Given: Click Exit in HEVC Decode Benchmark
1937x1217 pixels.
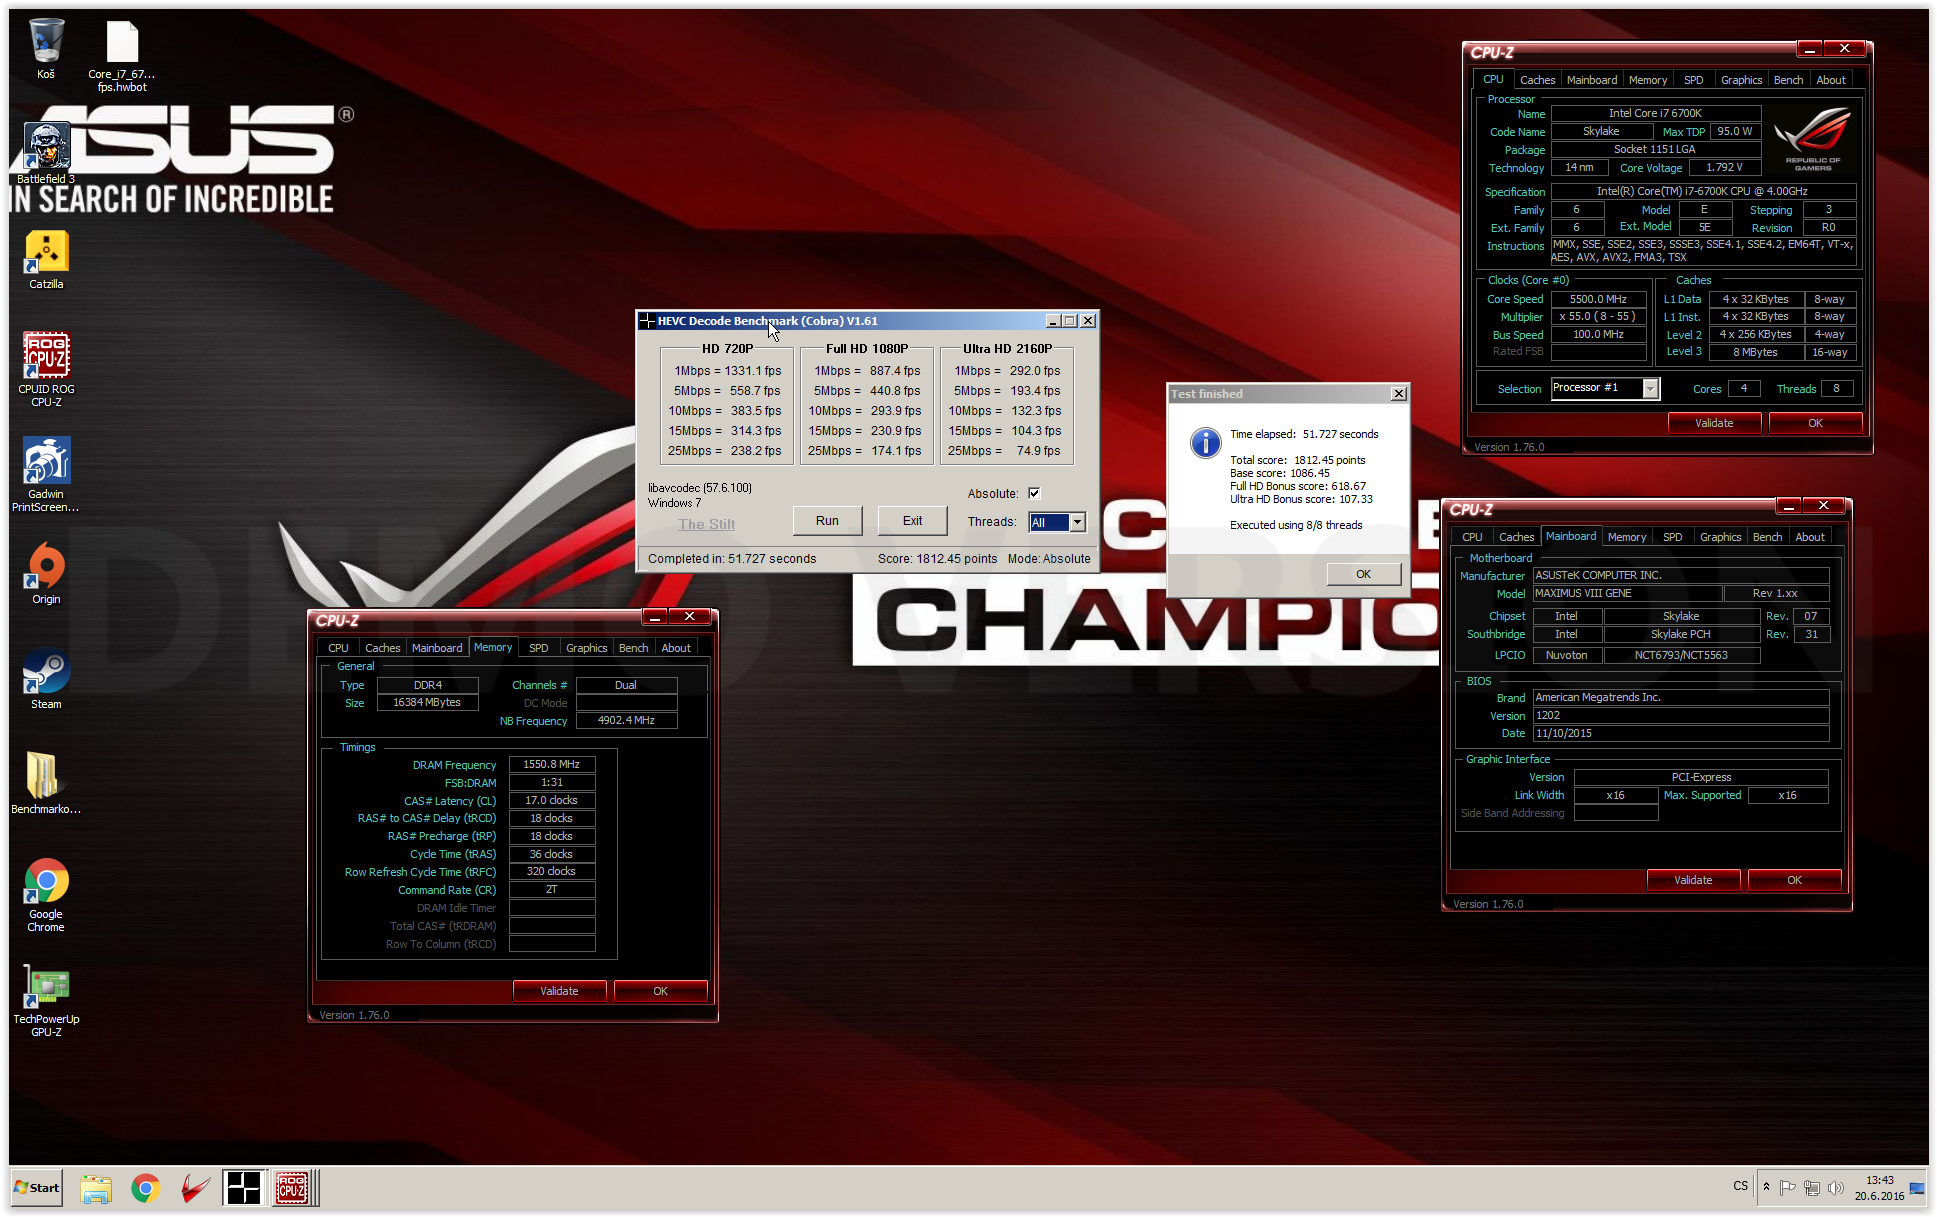Looking at the screenshot, I should [912, 521].
